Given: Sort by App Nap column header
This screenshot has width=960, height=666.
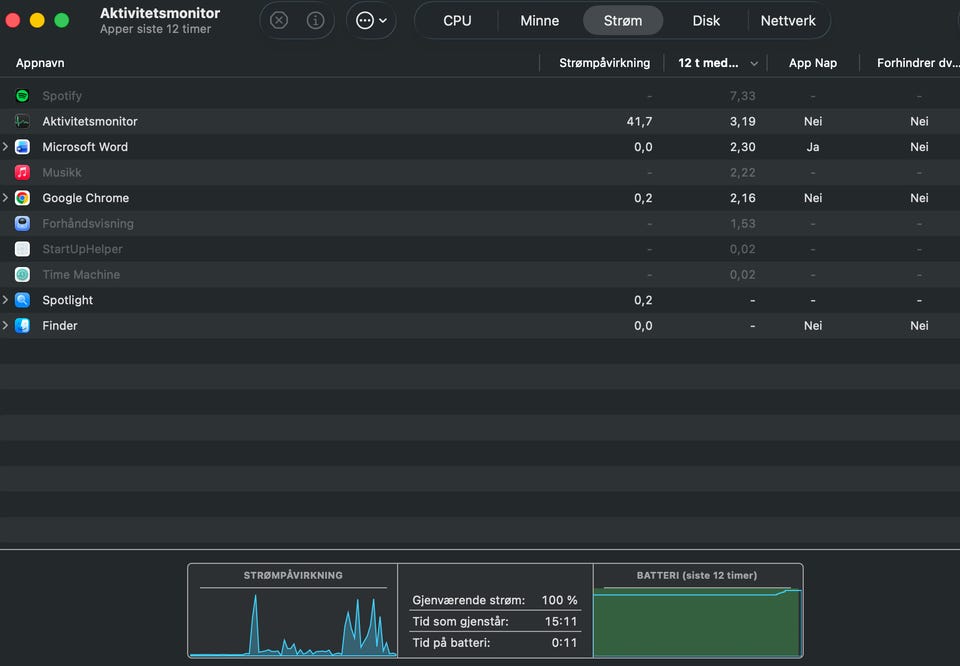Looking at the screenshot, I should (812, 63).
